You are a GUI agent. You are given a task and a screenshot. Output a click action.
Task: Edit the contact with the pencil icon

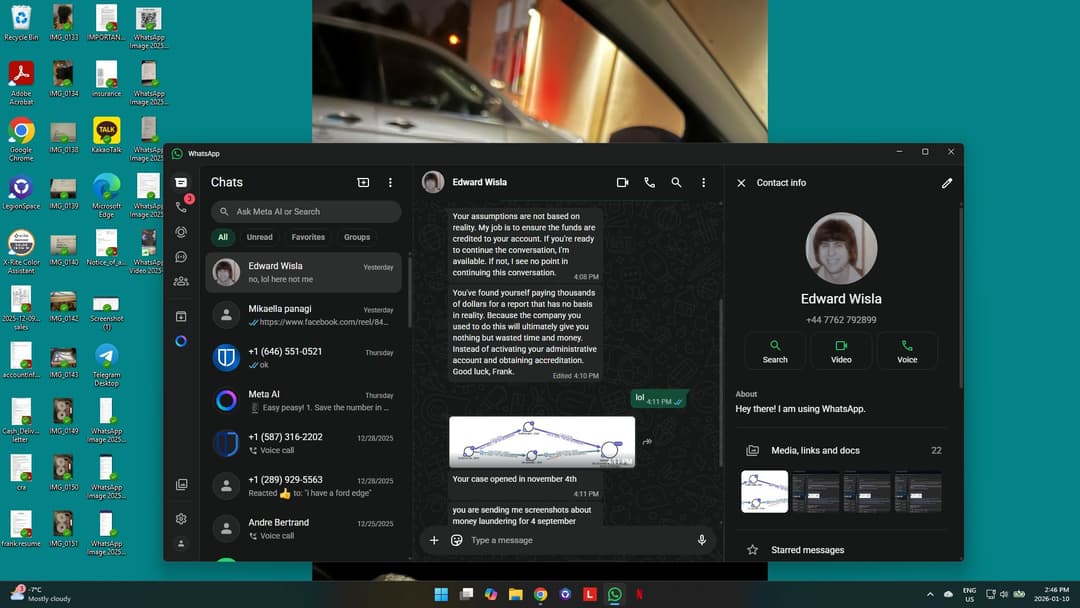point(947,183)
